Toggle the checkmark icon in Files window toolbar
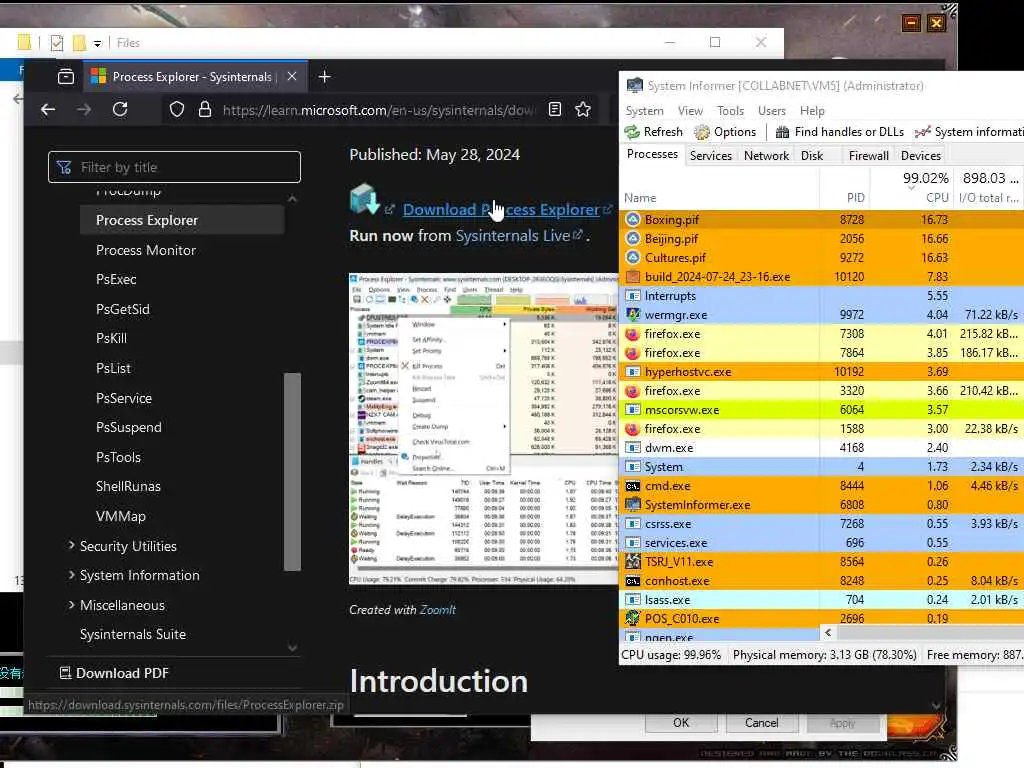Screen dimensions: 1024x768 click(57, 43)
